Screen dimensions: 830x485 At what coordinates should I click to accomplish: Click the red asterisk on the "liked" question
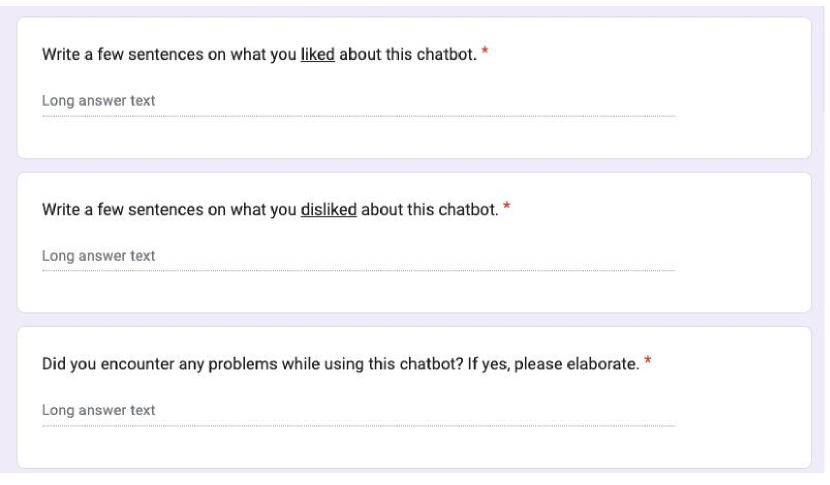486,52
